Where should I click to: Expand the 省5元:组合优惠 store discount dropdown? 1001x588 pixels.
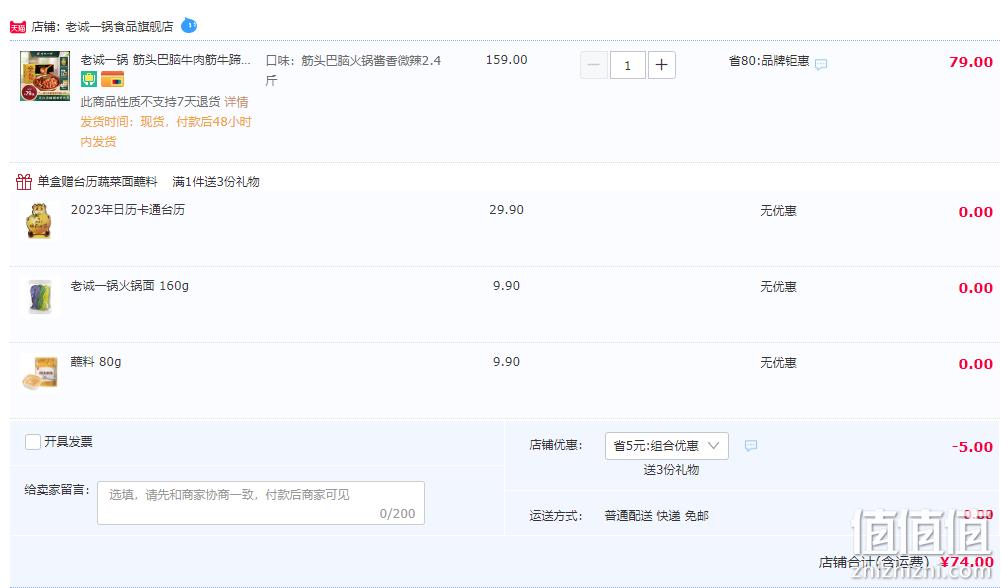(666, 446)
